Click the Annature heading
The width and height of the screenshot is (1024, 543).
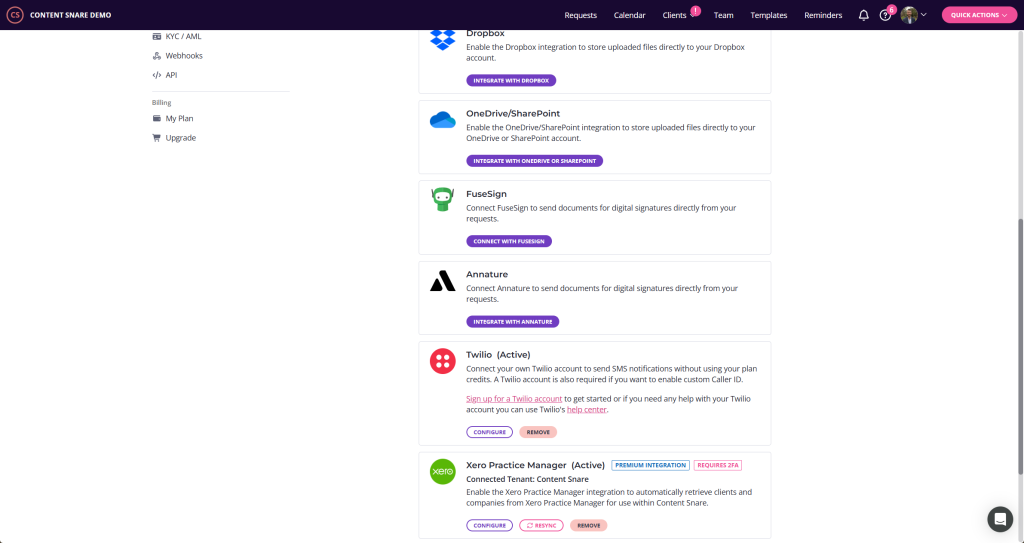(x=487, y=274)
